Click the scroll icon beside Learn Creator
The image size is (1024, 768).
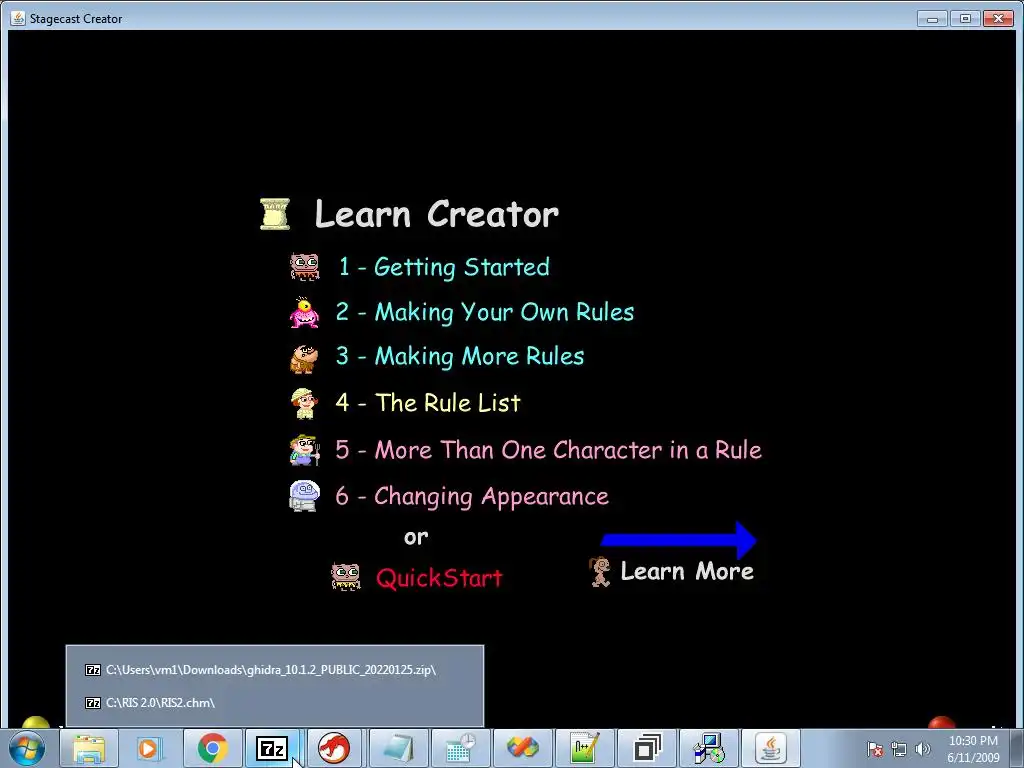pos(275,214)
